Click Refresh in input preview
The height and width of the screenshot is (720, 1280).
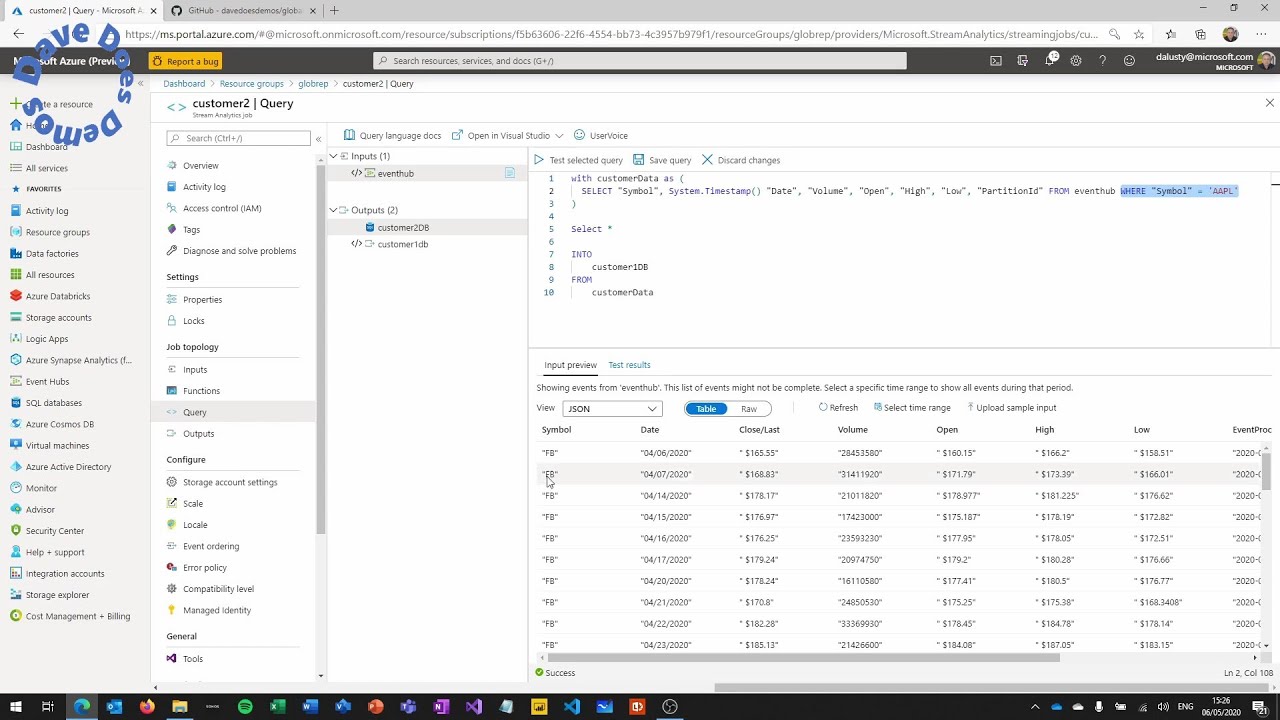(838, 408)
